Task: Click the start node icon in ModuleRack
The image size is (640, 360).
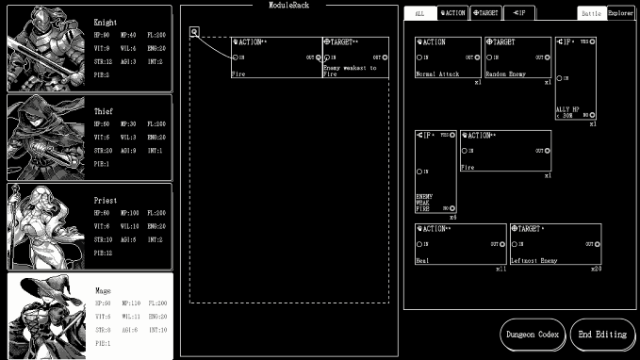Action: (x=194, y=32)
